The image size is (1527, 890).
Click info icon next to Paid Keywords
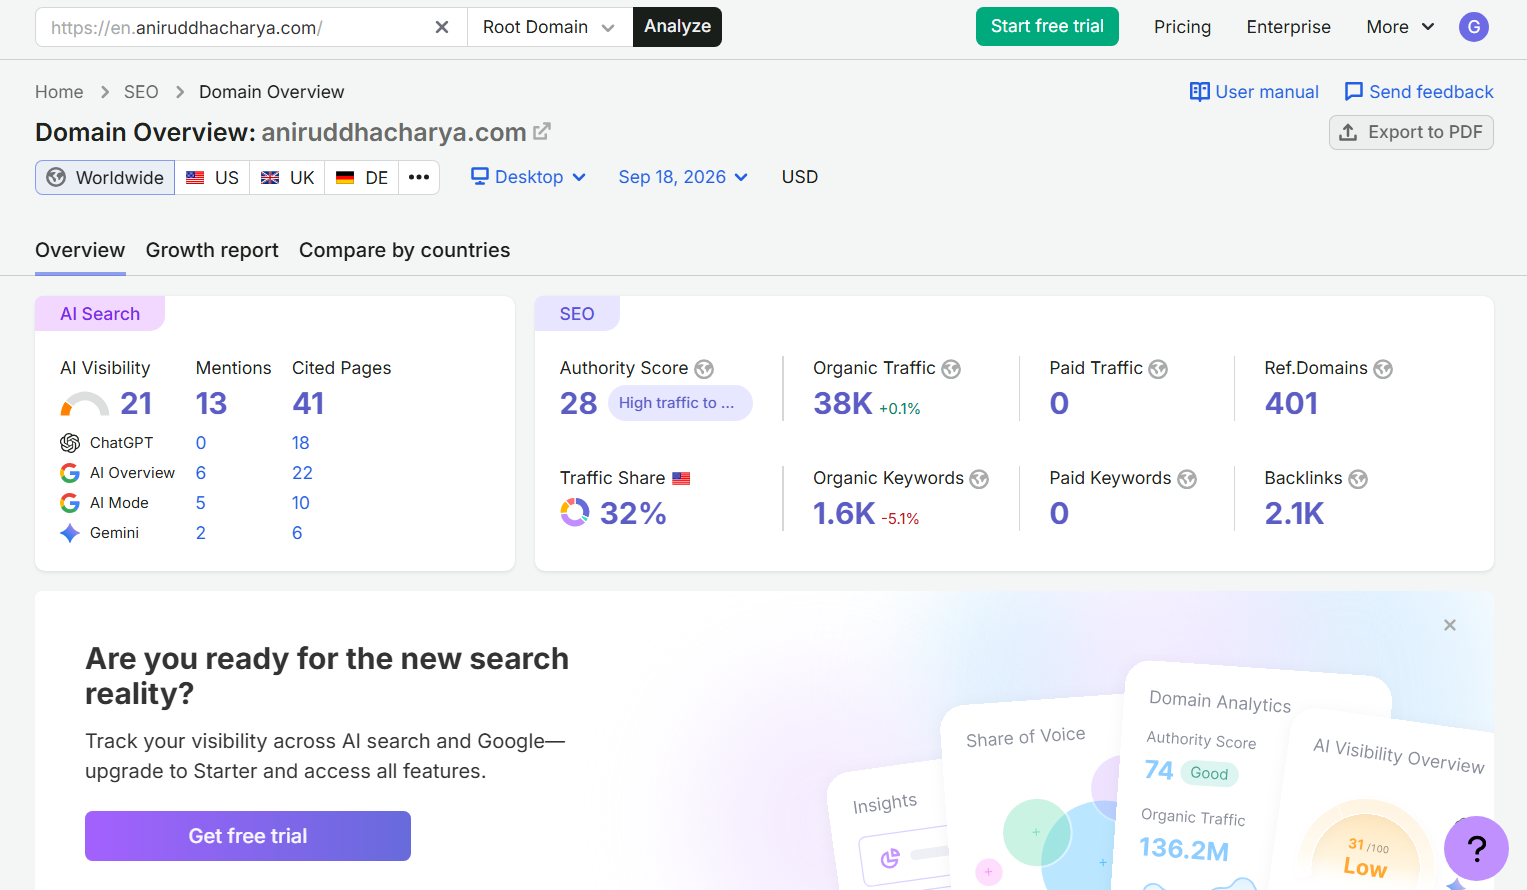coord(1187,479)
